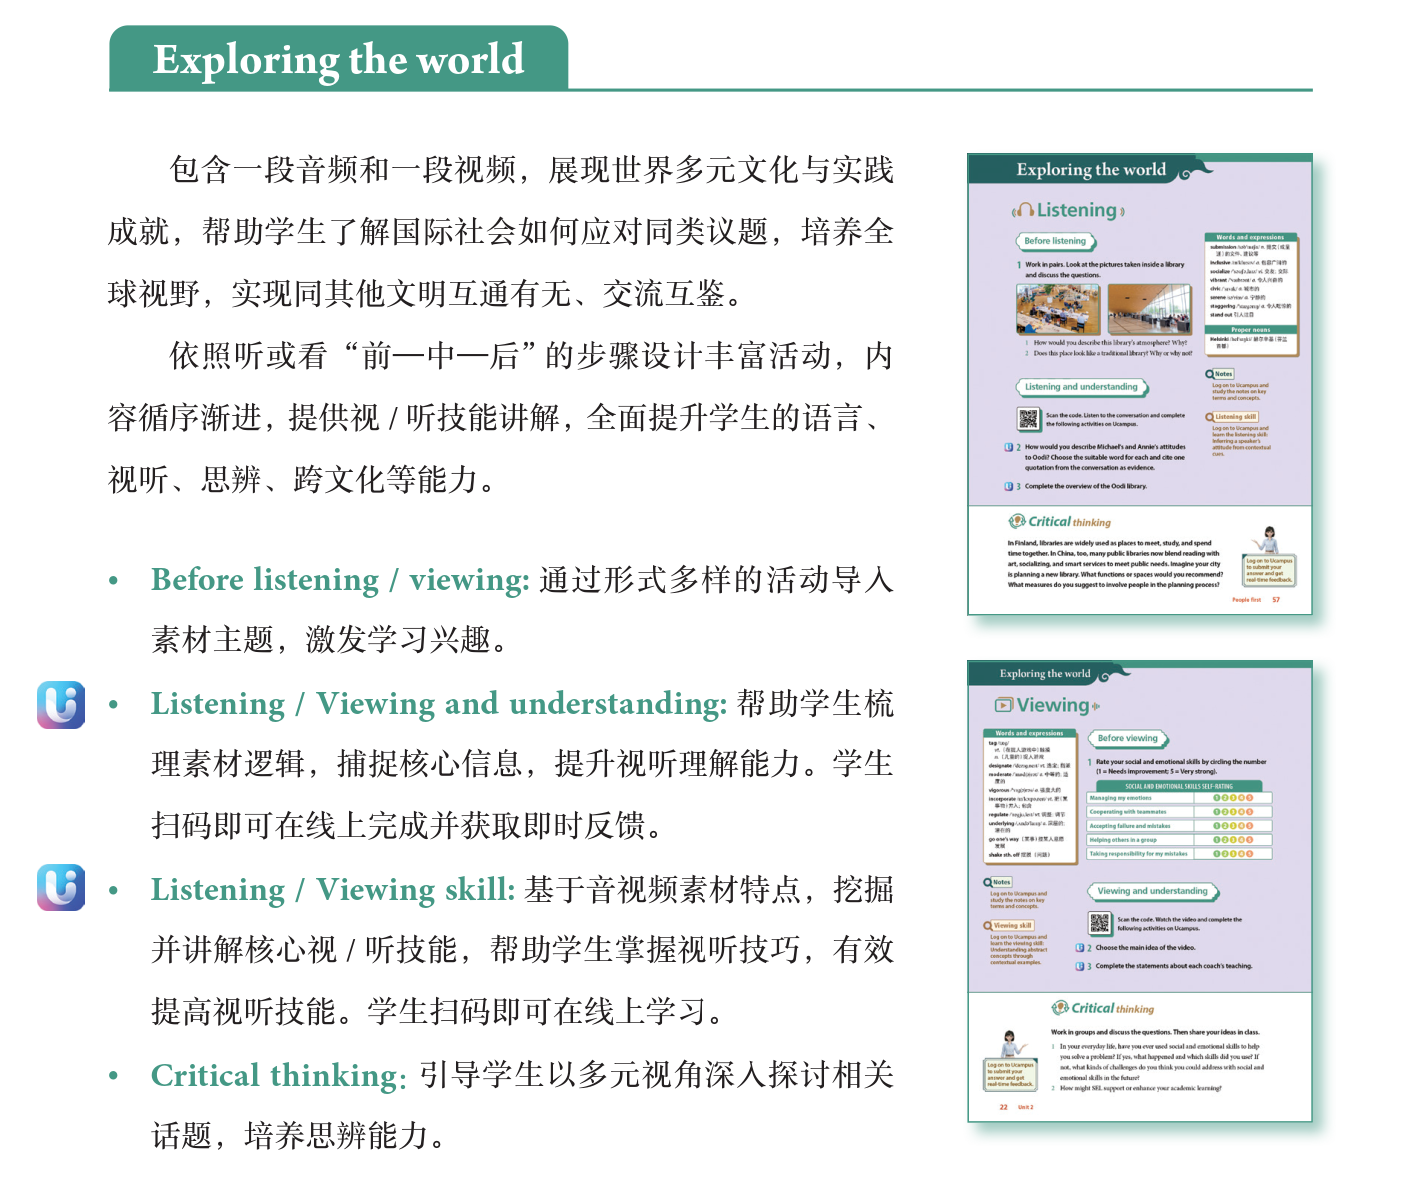
Task: Click the Critical thinking green heading text
Action: pos(278,1075)
